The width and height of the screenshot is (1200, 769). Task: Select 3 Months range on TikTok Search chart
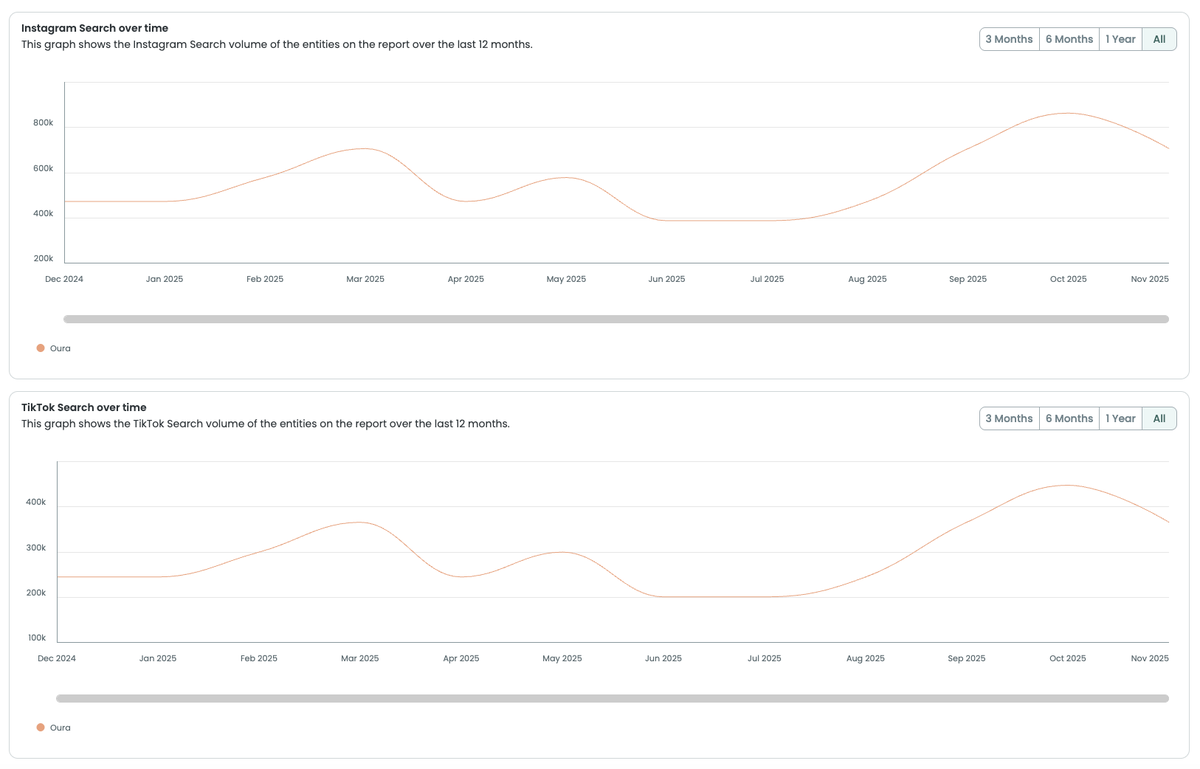pyautogui.click(x=1009, y=418)
